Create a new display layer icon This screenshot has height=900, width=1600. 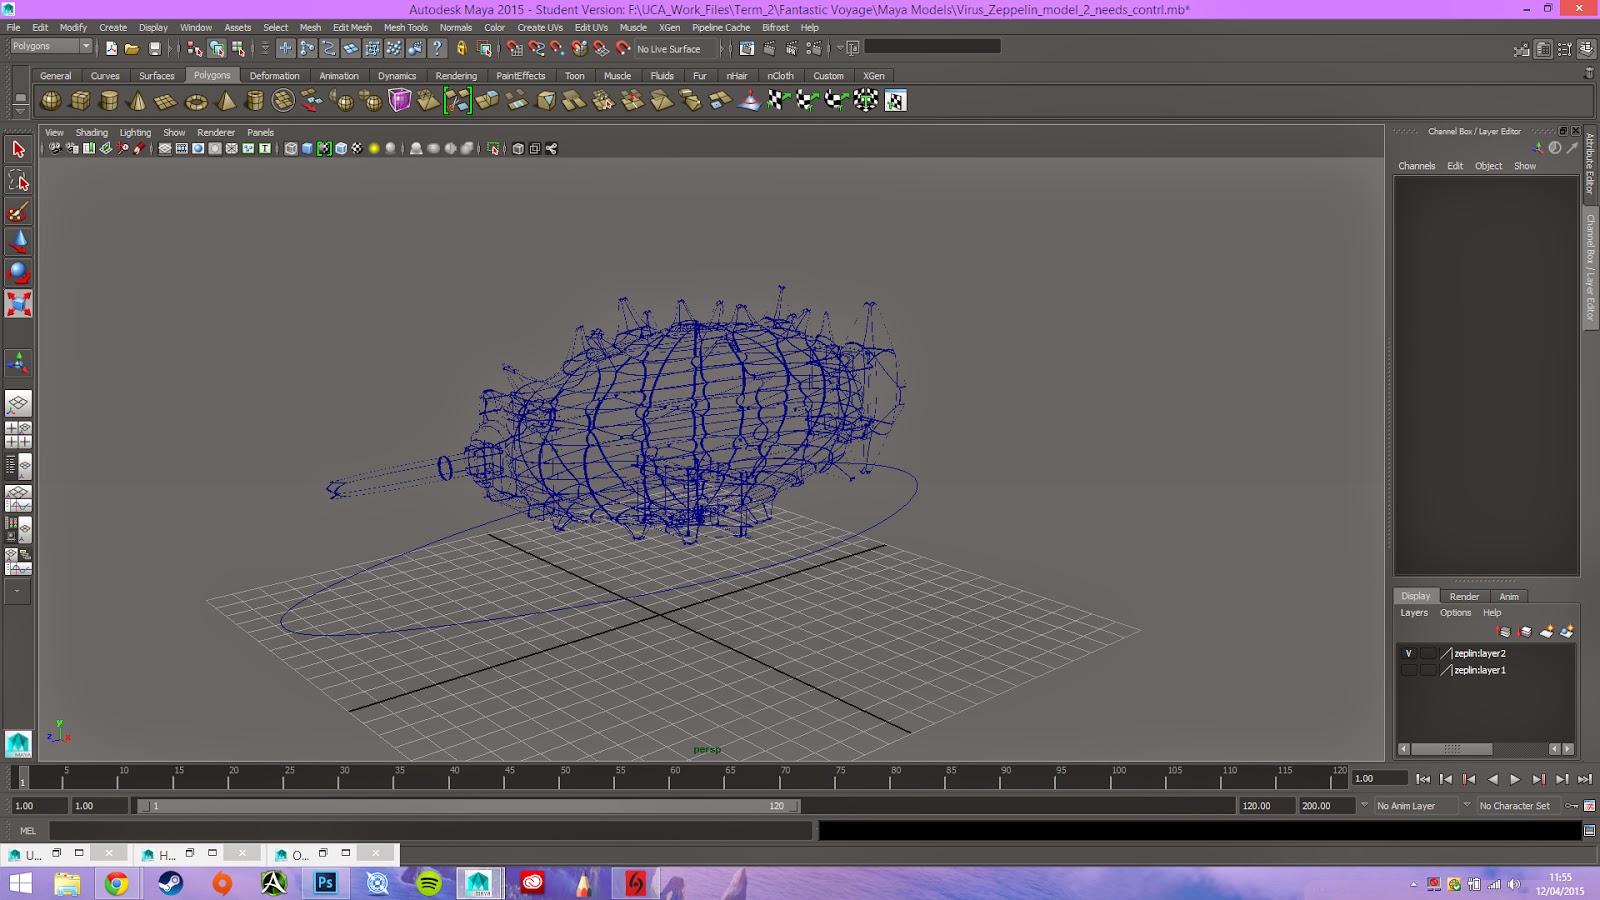click(x=1546, y=632)
